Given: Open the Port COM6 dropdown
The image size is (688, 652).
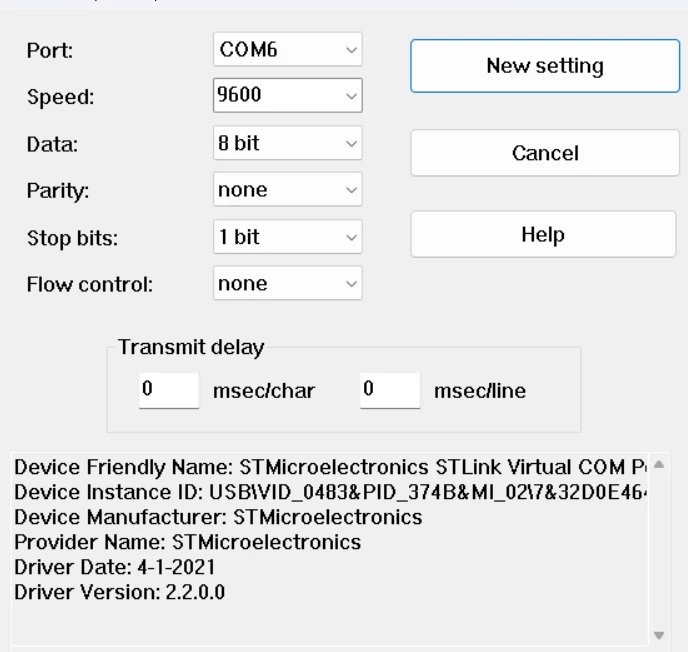Looking at the screenshot, I should tap(288, 50).
